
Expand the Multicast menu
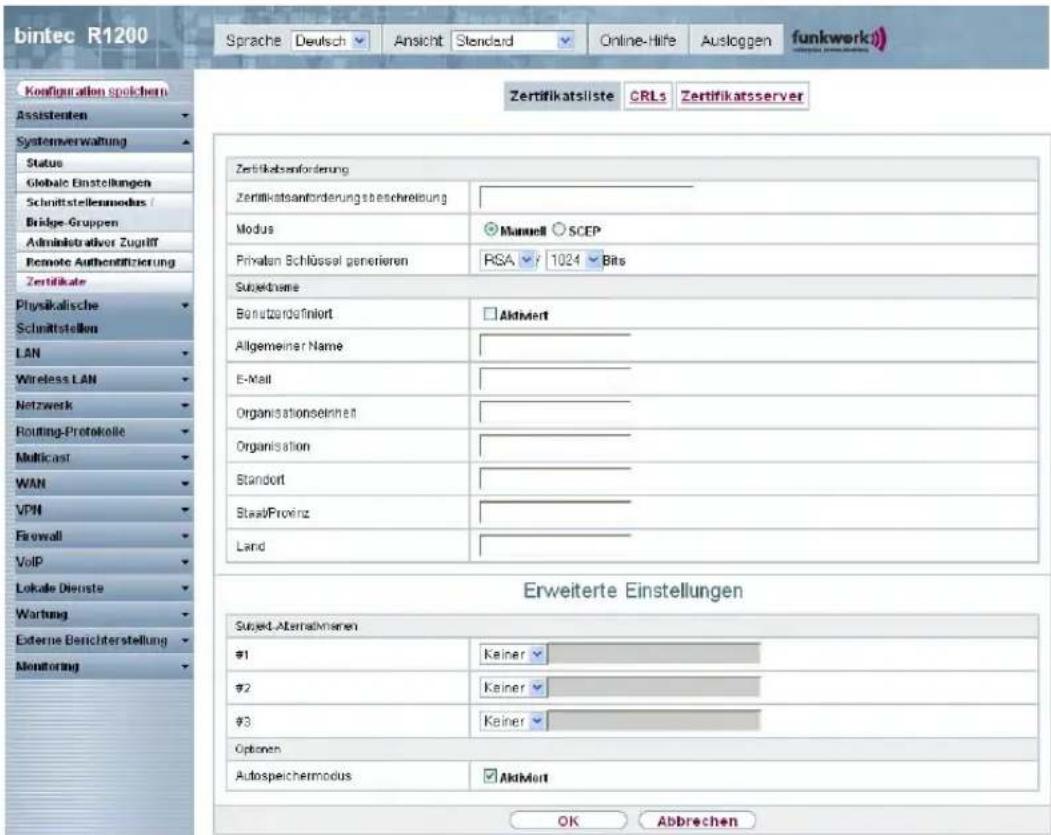tap(103, 458)
